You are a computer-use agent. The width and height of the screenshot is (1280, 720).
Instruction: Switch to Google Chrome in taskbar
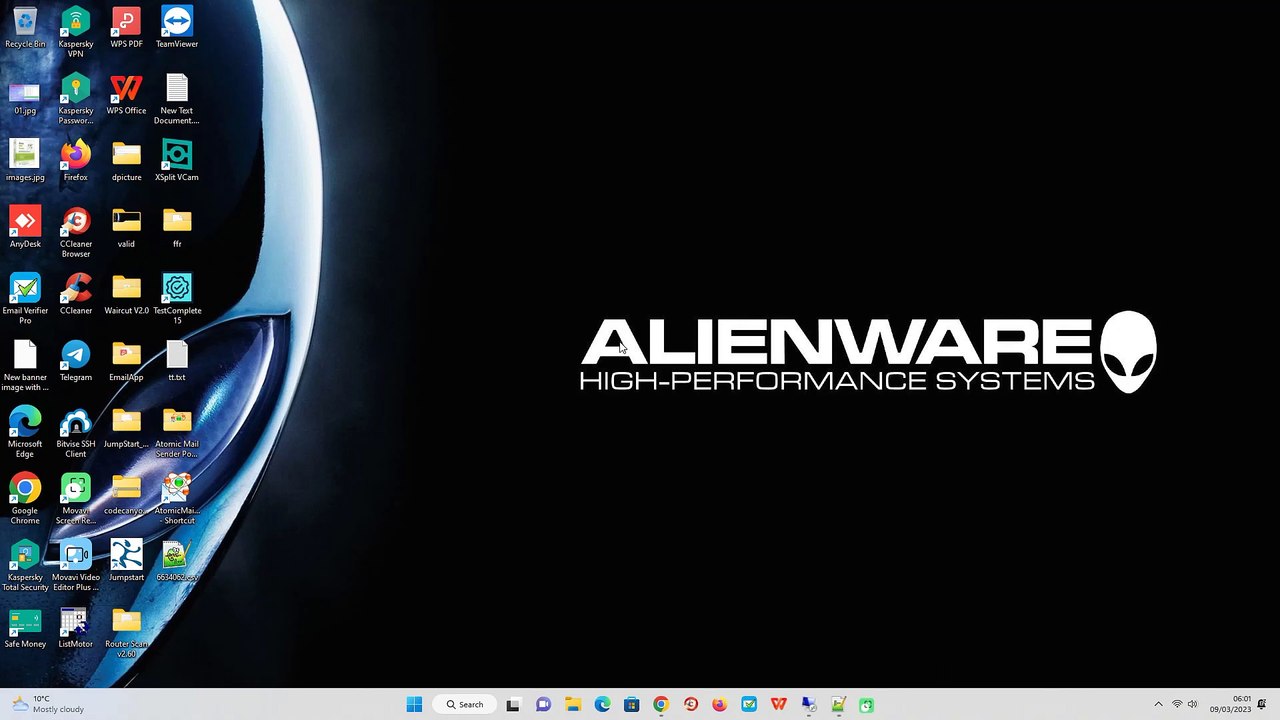click(x=661, y=704)
